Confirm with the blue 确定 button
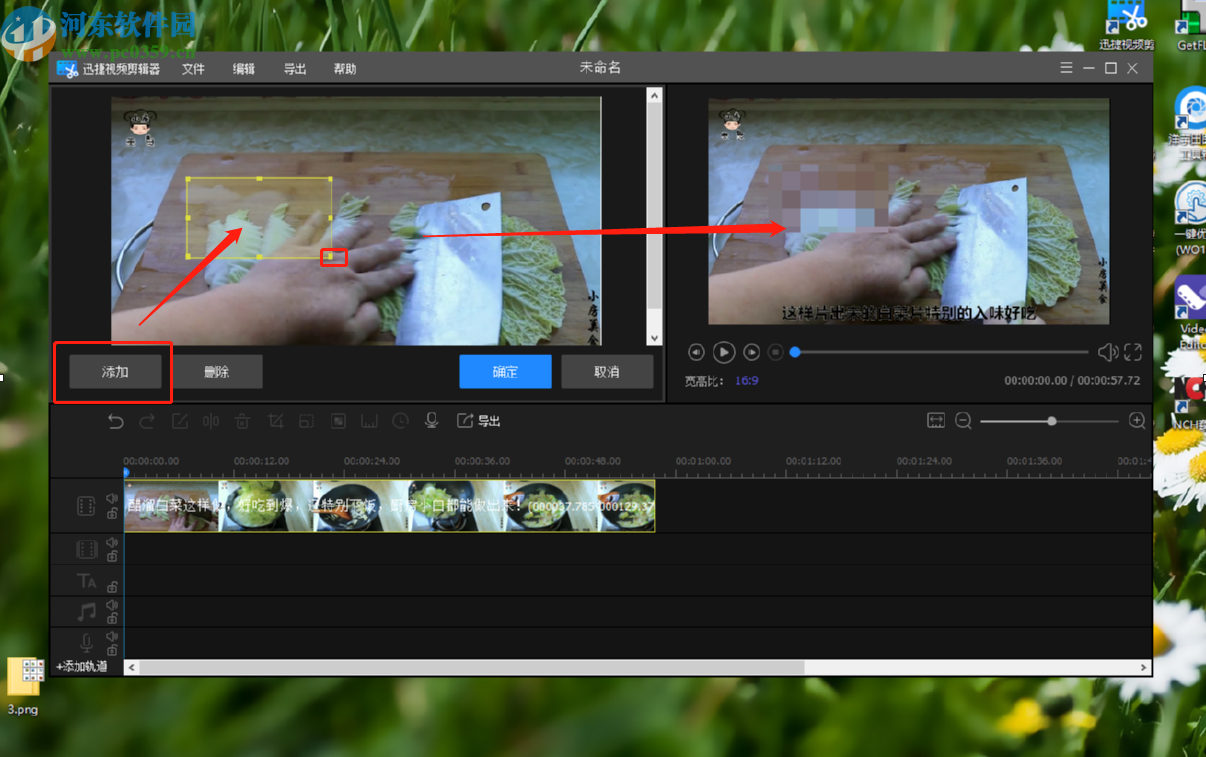Viewport: 1206px width, 757px height. 506,372
